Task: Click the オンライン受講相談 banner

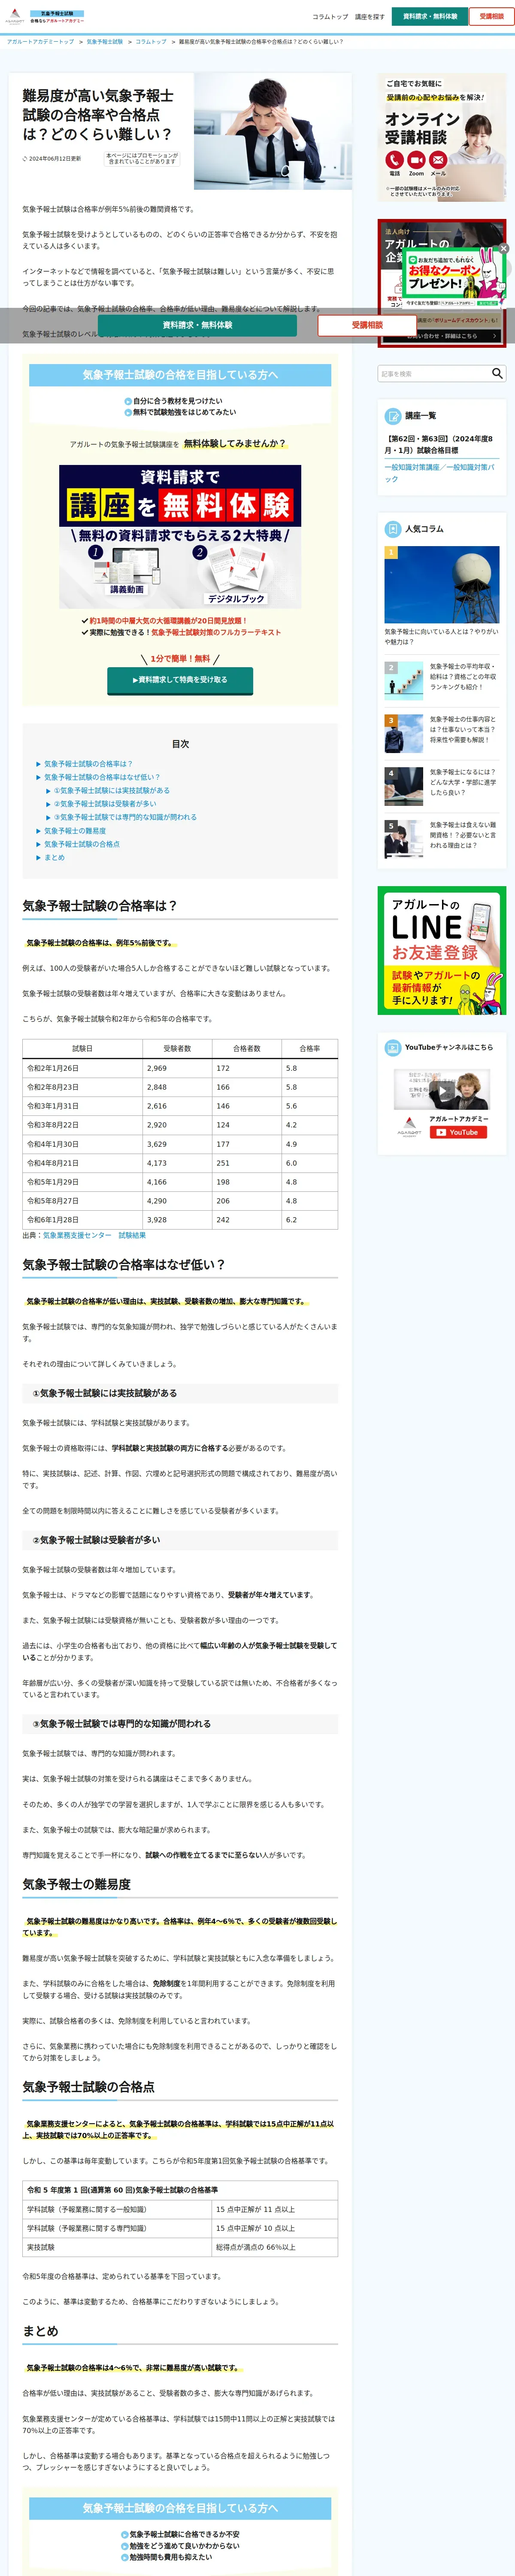Action: (441, 137)
